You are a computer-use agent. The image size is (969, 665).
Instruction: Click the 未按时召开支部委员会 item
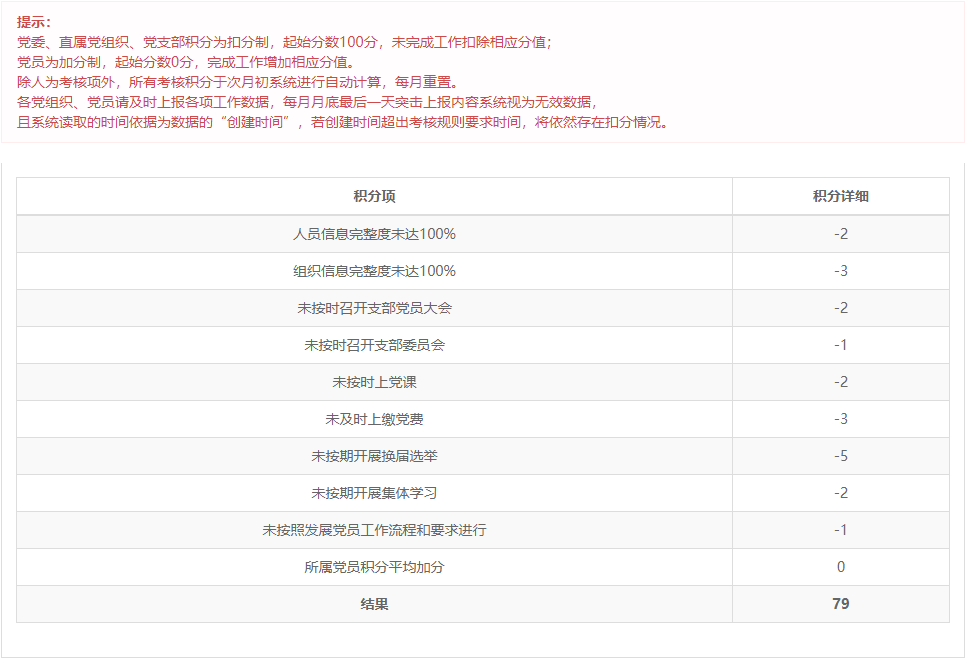[374, 345]
